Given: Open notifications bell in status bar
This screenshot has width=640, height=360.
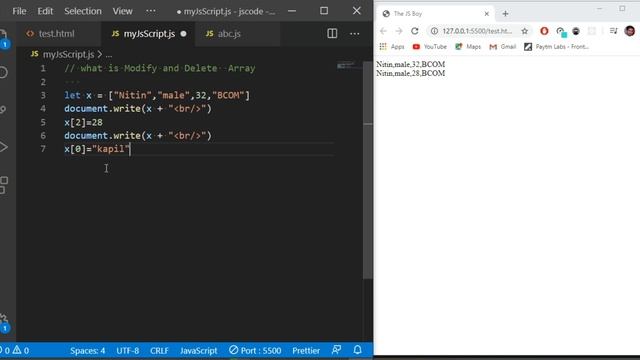Looking at the screenshot, I should 358,350.
